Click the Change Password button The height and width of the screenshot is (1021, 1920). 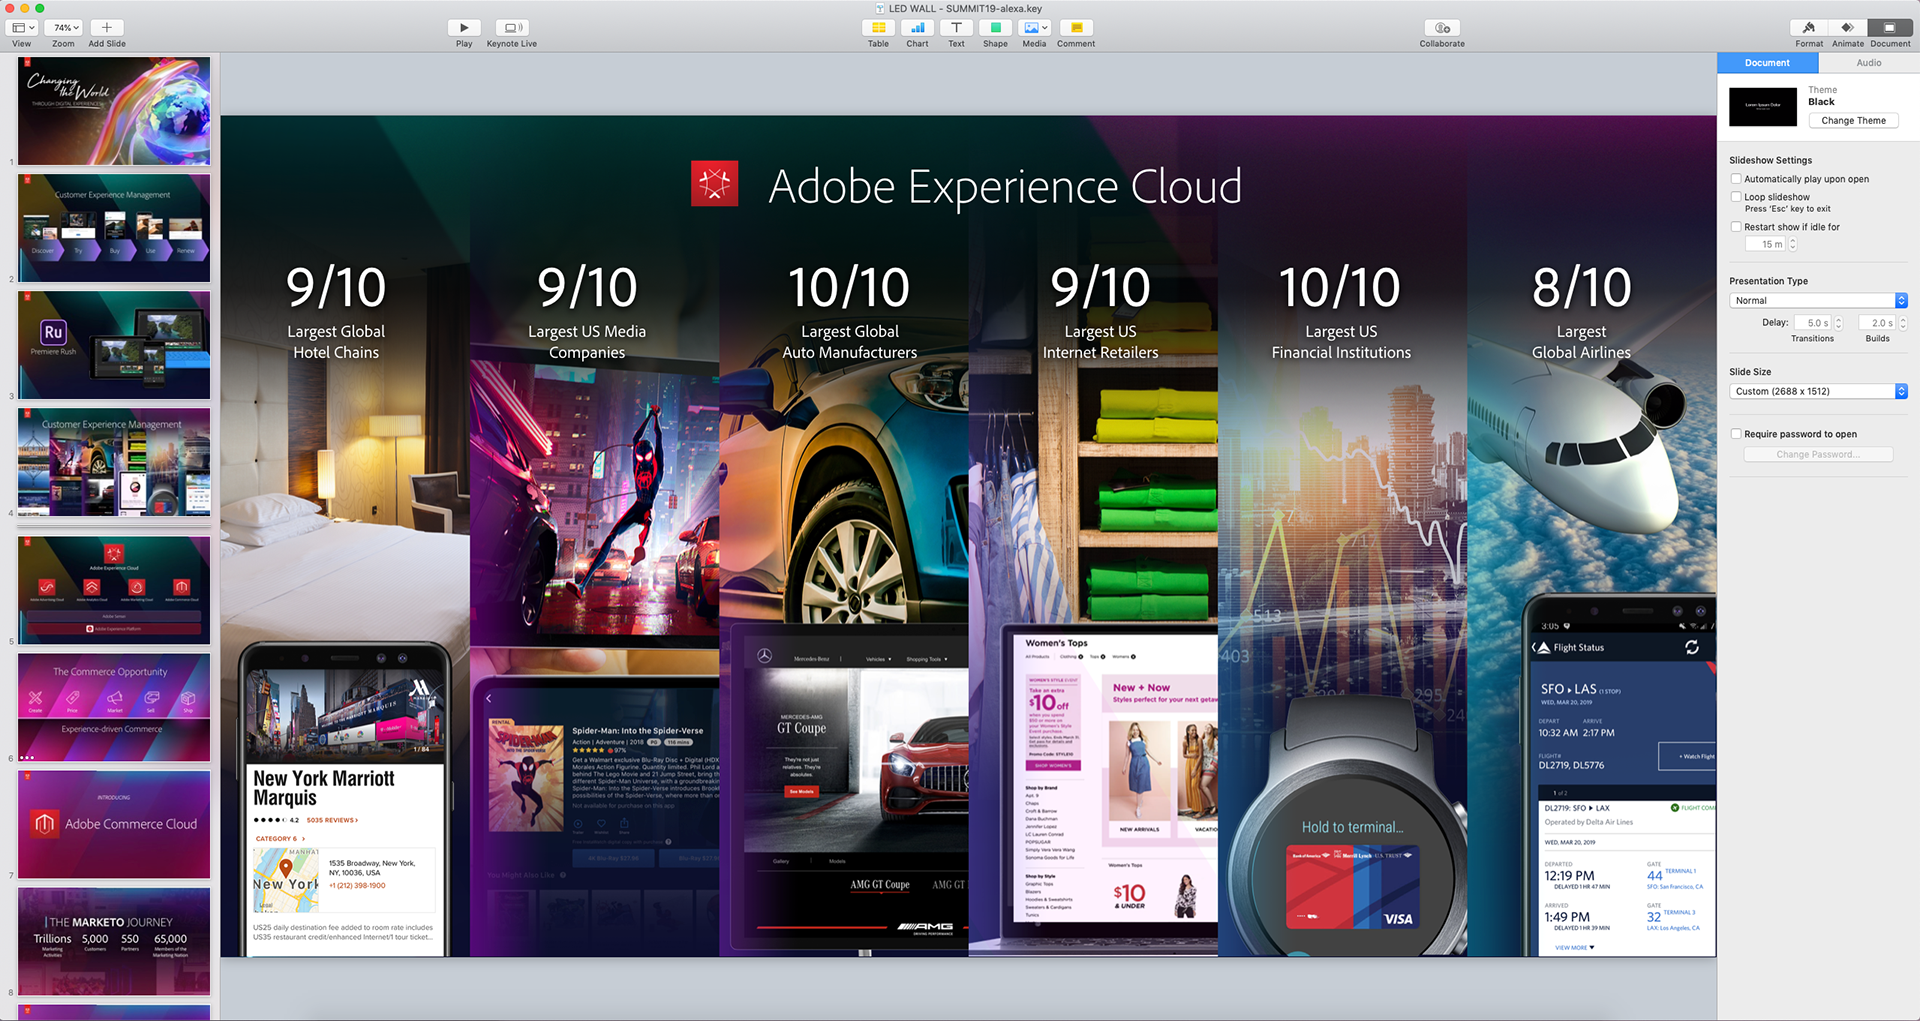coord(1818,455)
